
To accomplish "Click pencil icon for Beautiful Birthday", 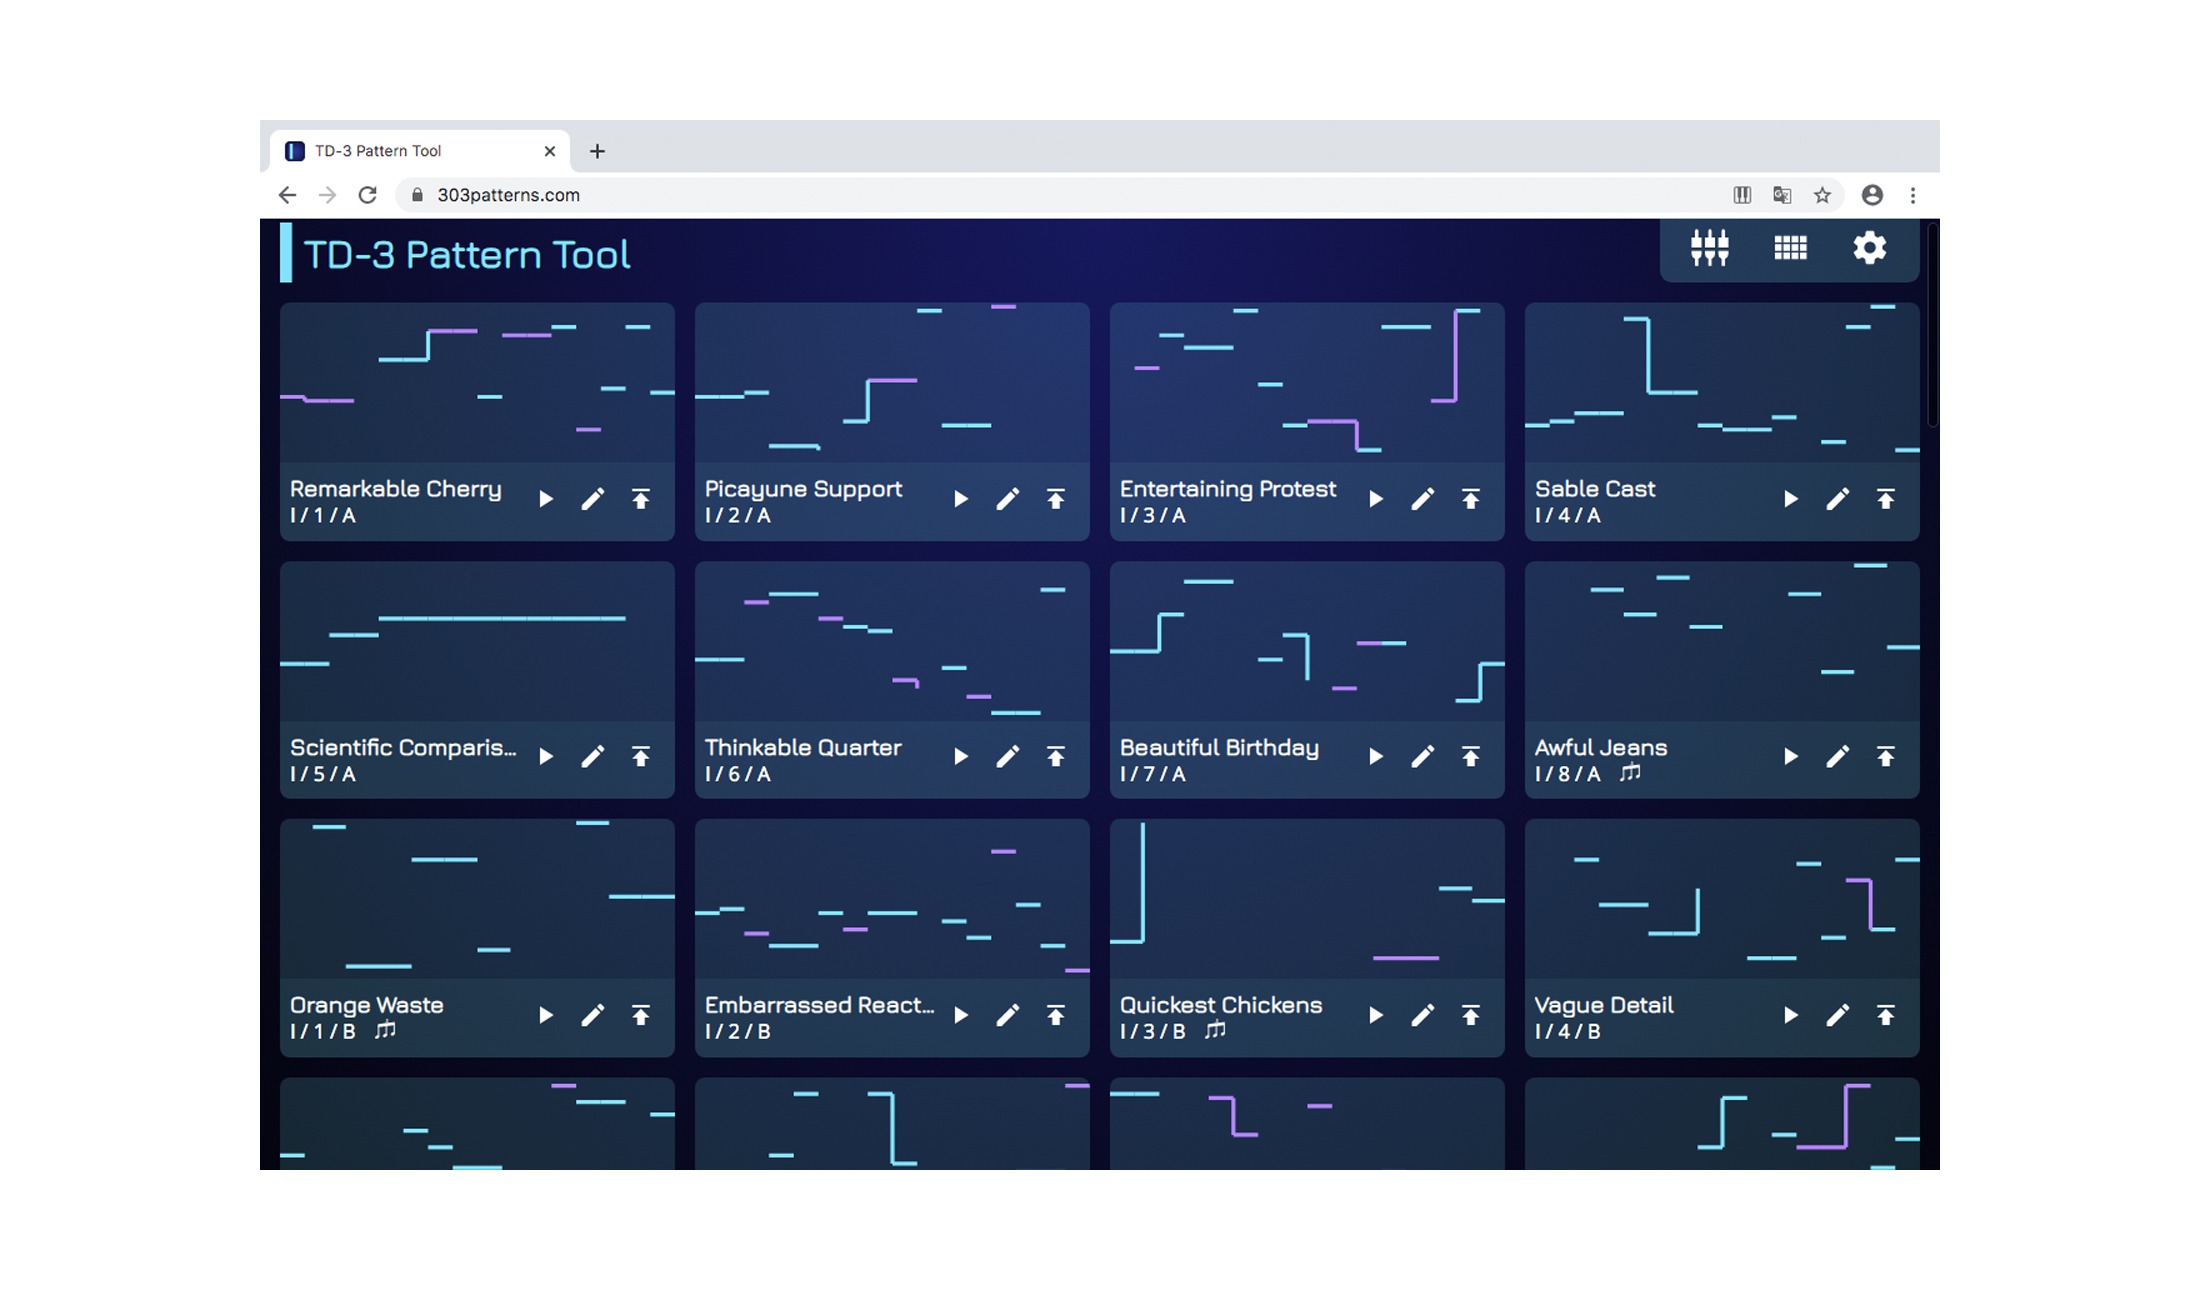I will coord(1422,757).
